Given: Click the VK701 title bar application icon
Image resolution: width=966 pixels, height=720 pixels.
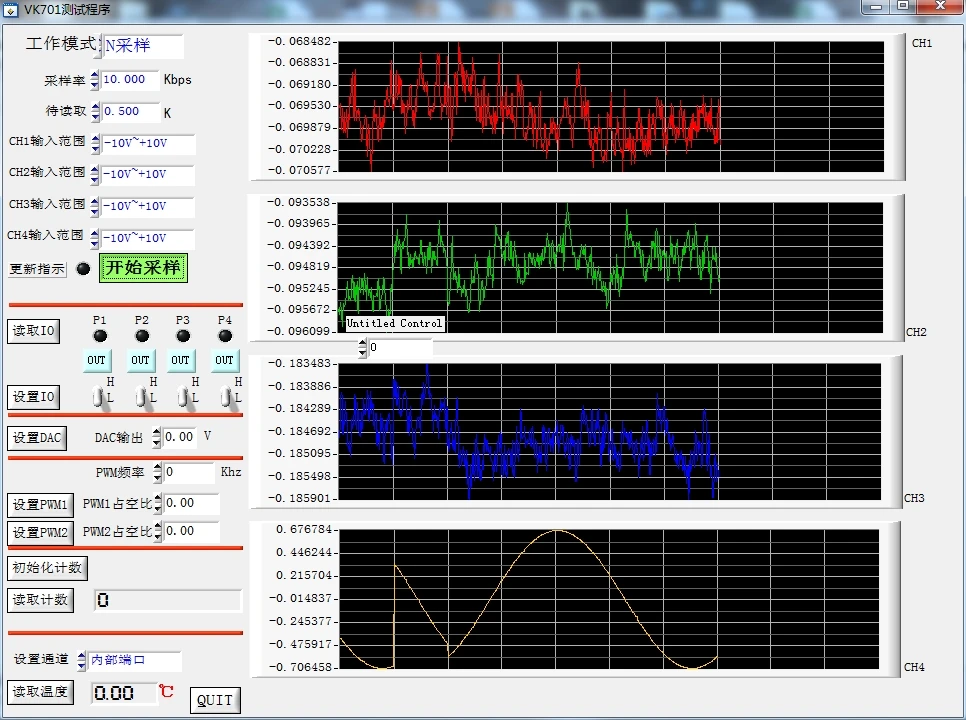Looking at the screenshot, I should pyautogui.click(x=12, y=9).
